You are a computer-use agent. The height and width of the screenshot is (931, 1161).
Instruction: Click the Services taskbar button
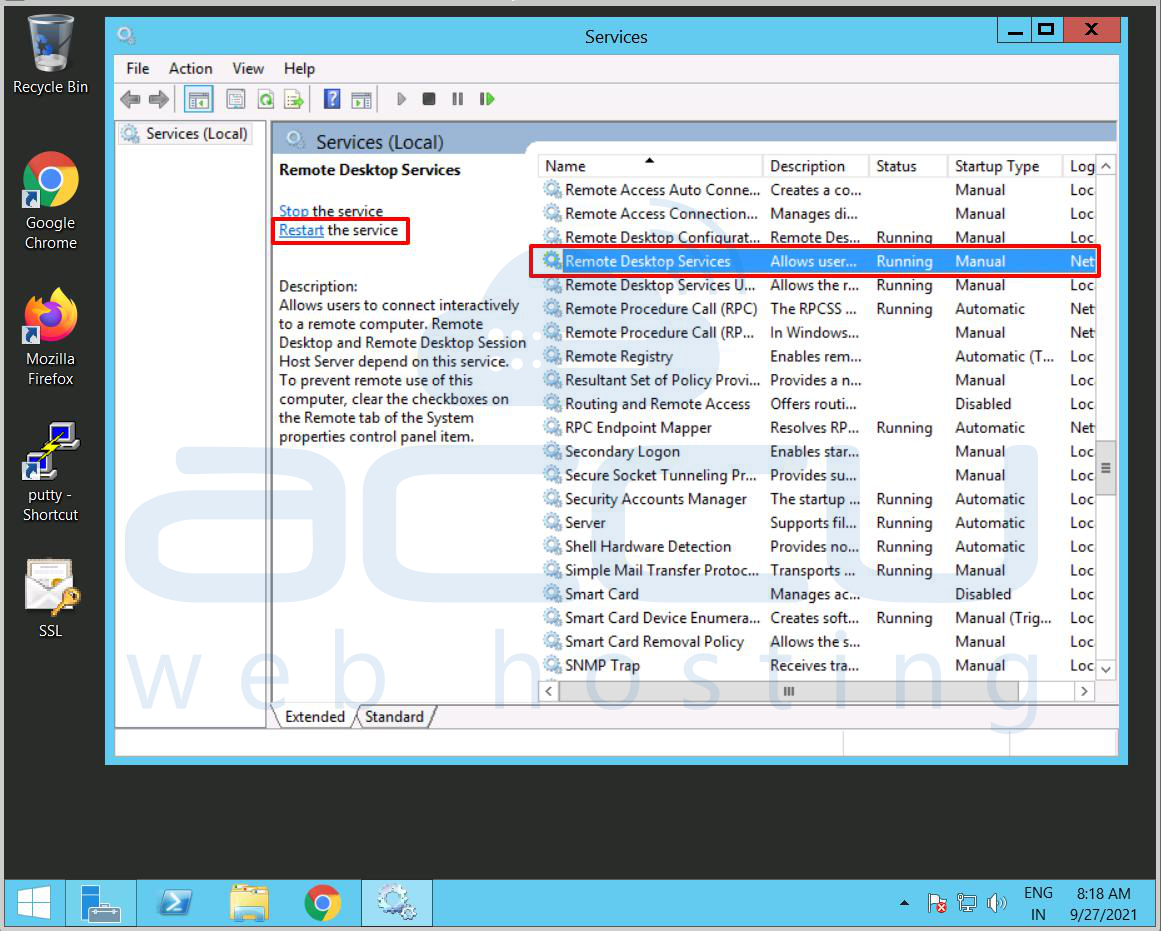pos(397,904)
